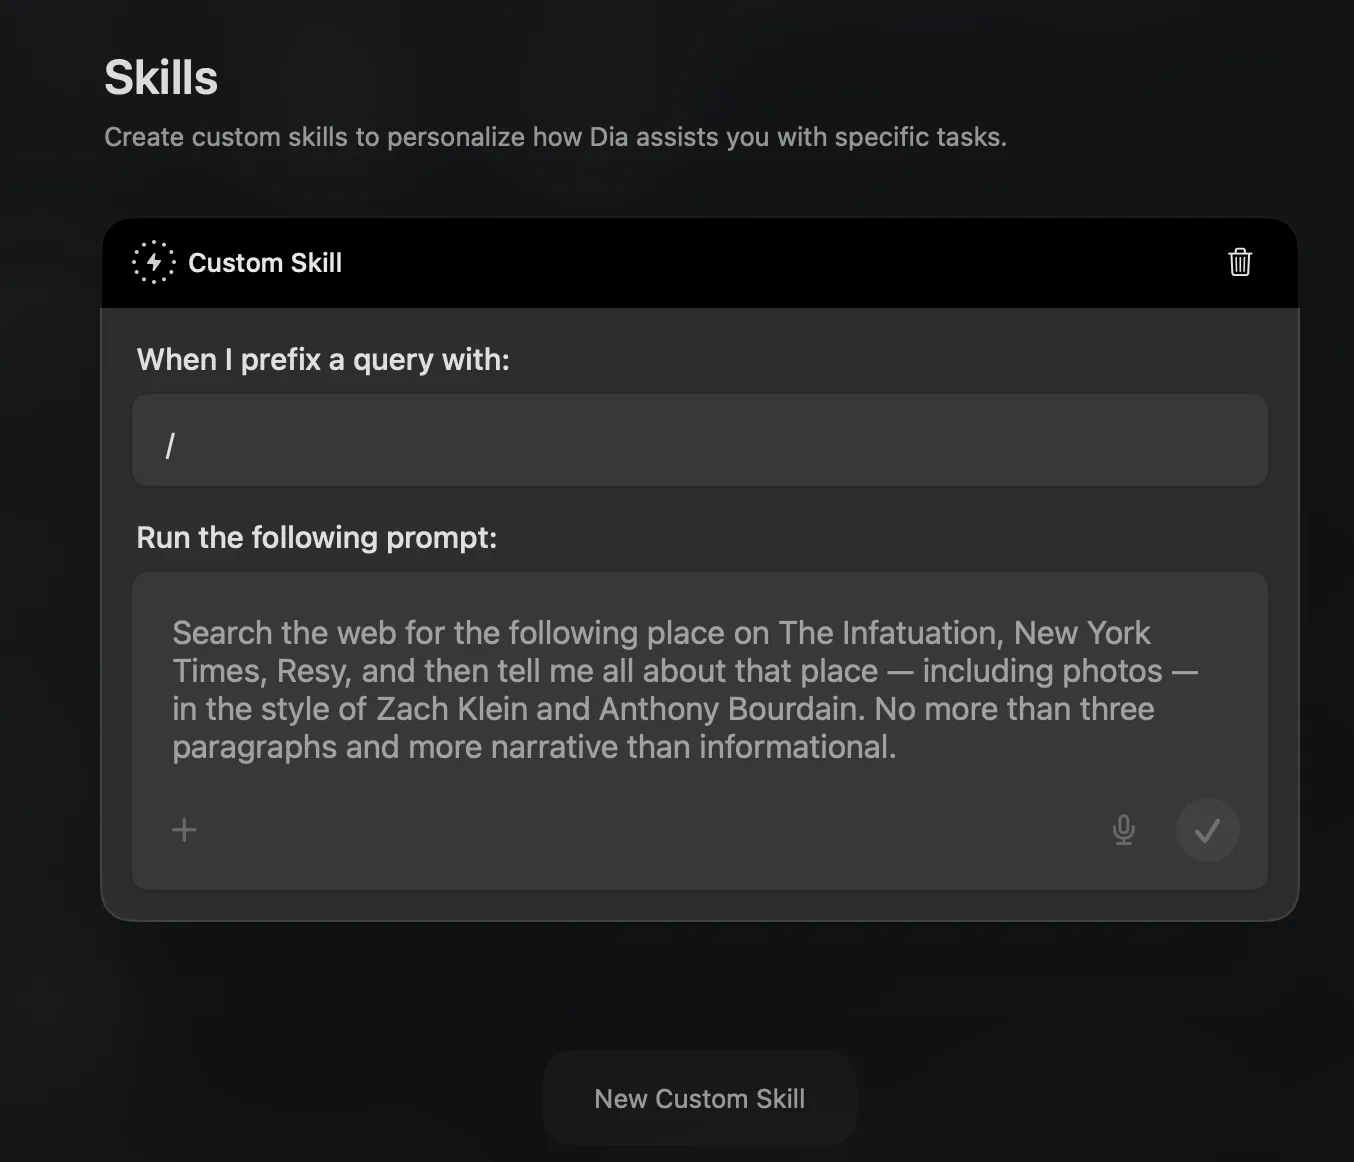
Task: Place cursor on "Infatuation" in the prompt
Action: pos(920,633)
